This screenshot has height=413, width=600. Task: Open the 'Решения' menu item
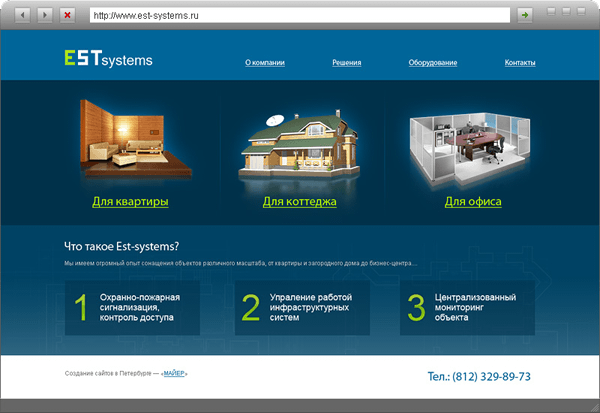click(347, 62)
